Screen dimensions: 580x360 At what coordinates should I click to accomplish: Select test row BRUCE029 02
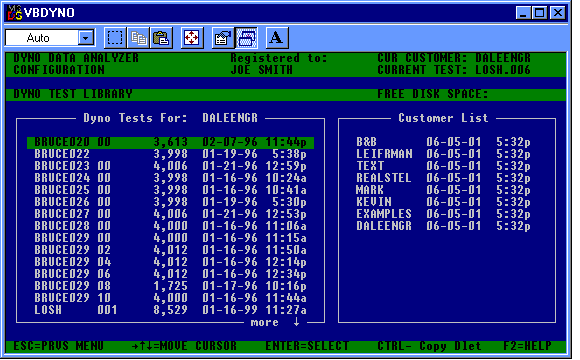pos(171,250)
